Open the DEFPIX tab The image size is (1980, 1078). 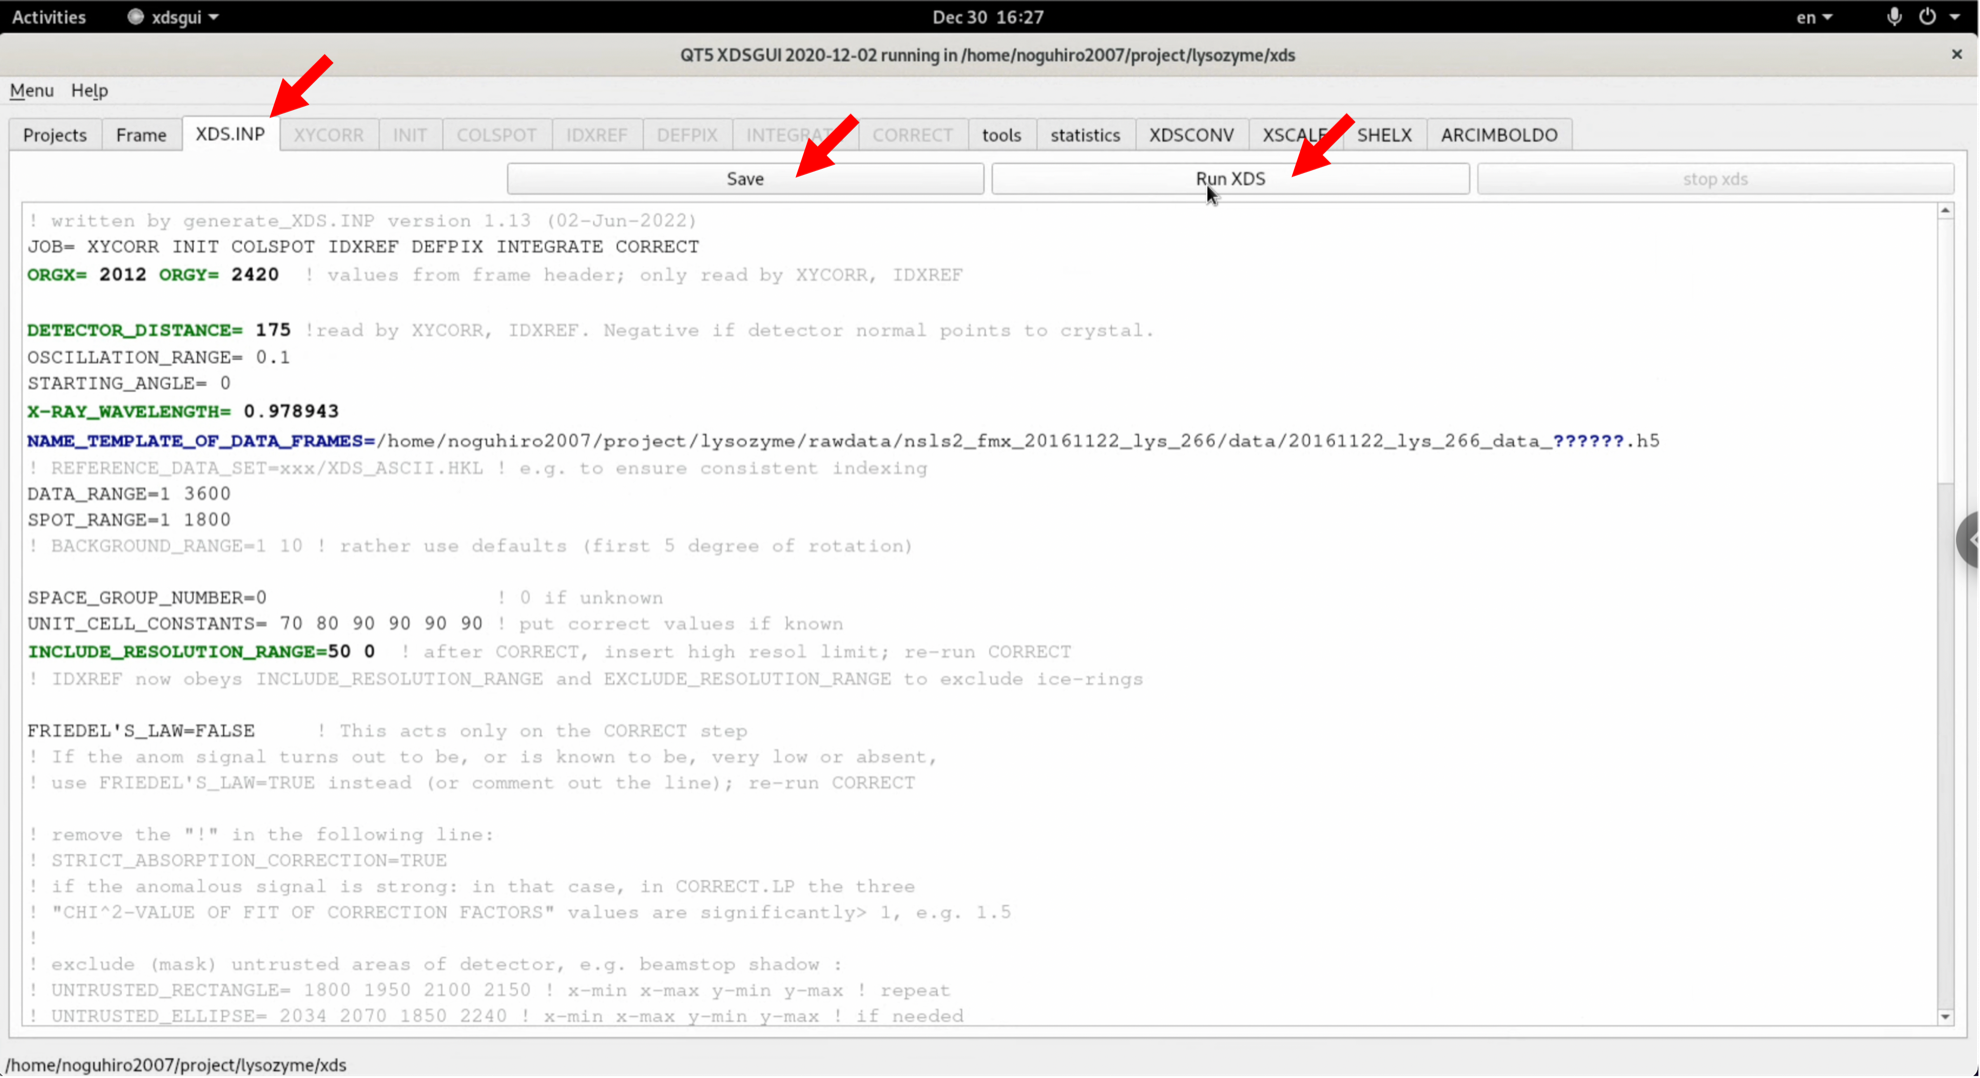[687, 135]
